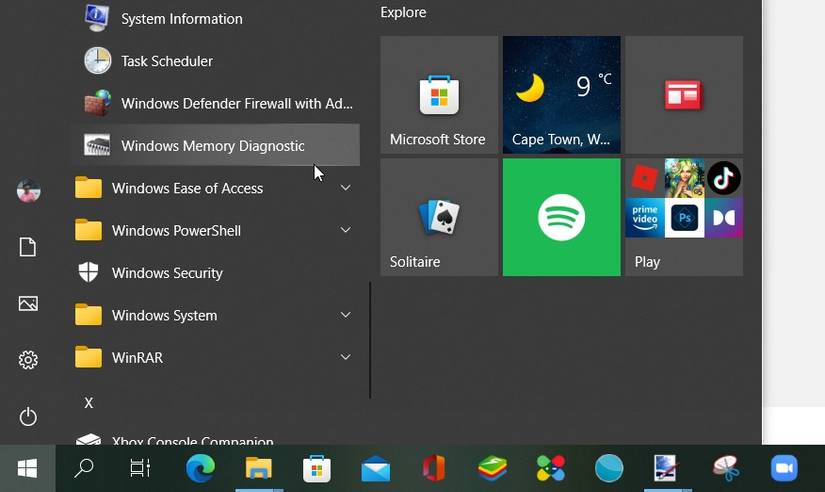Viewport: 825px width, 492px height.
Task: Launch Windows Memory Diagnostic
Action: coord(215,145)
